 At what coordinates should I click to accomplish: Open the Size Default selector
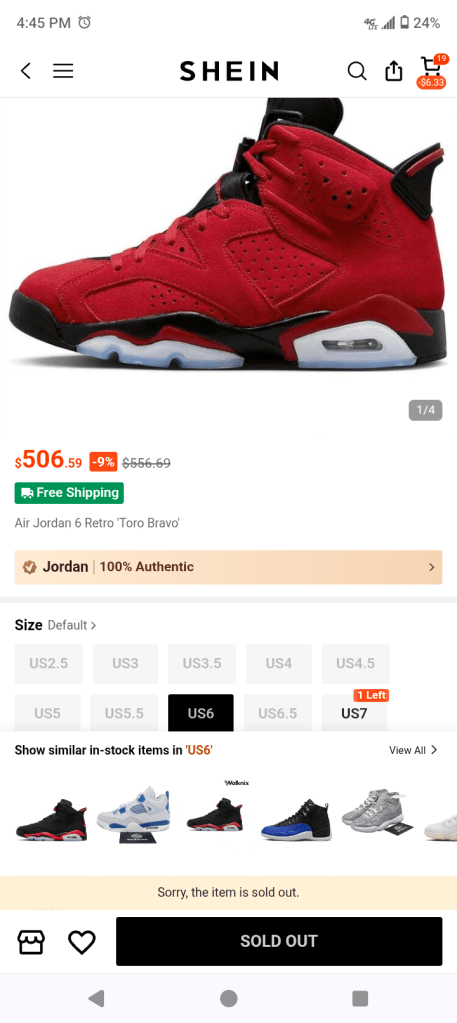tap(55, 625)
